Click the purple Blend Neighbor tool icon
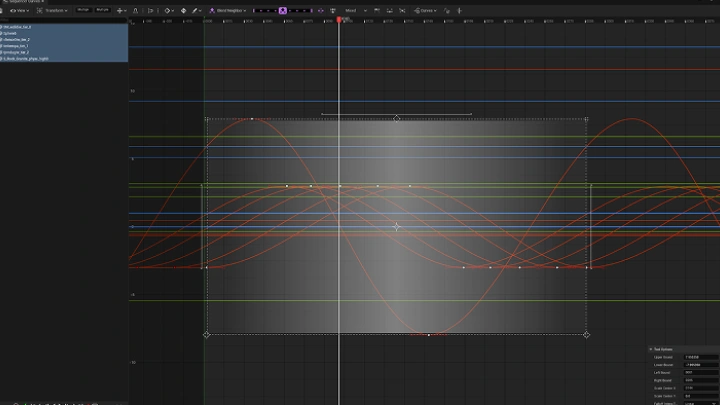720x405 pixels. [x=212, y=11]
